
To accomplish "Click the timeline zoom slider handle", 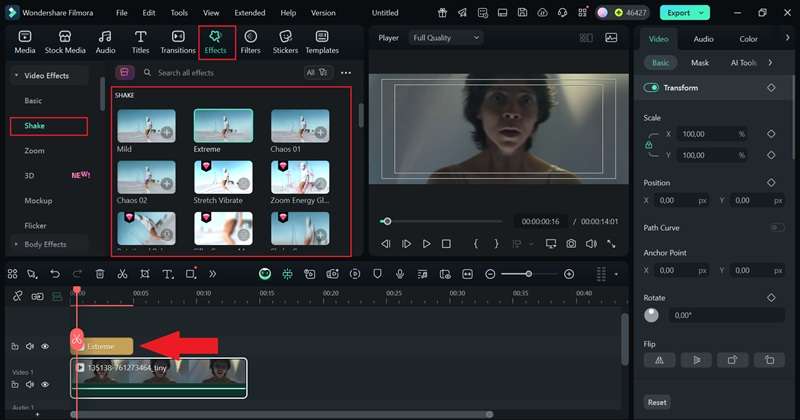I will 529,274.
